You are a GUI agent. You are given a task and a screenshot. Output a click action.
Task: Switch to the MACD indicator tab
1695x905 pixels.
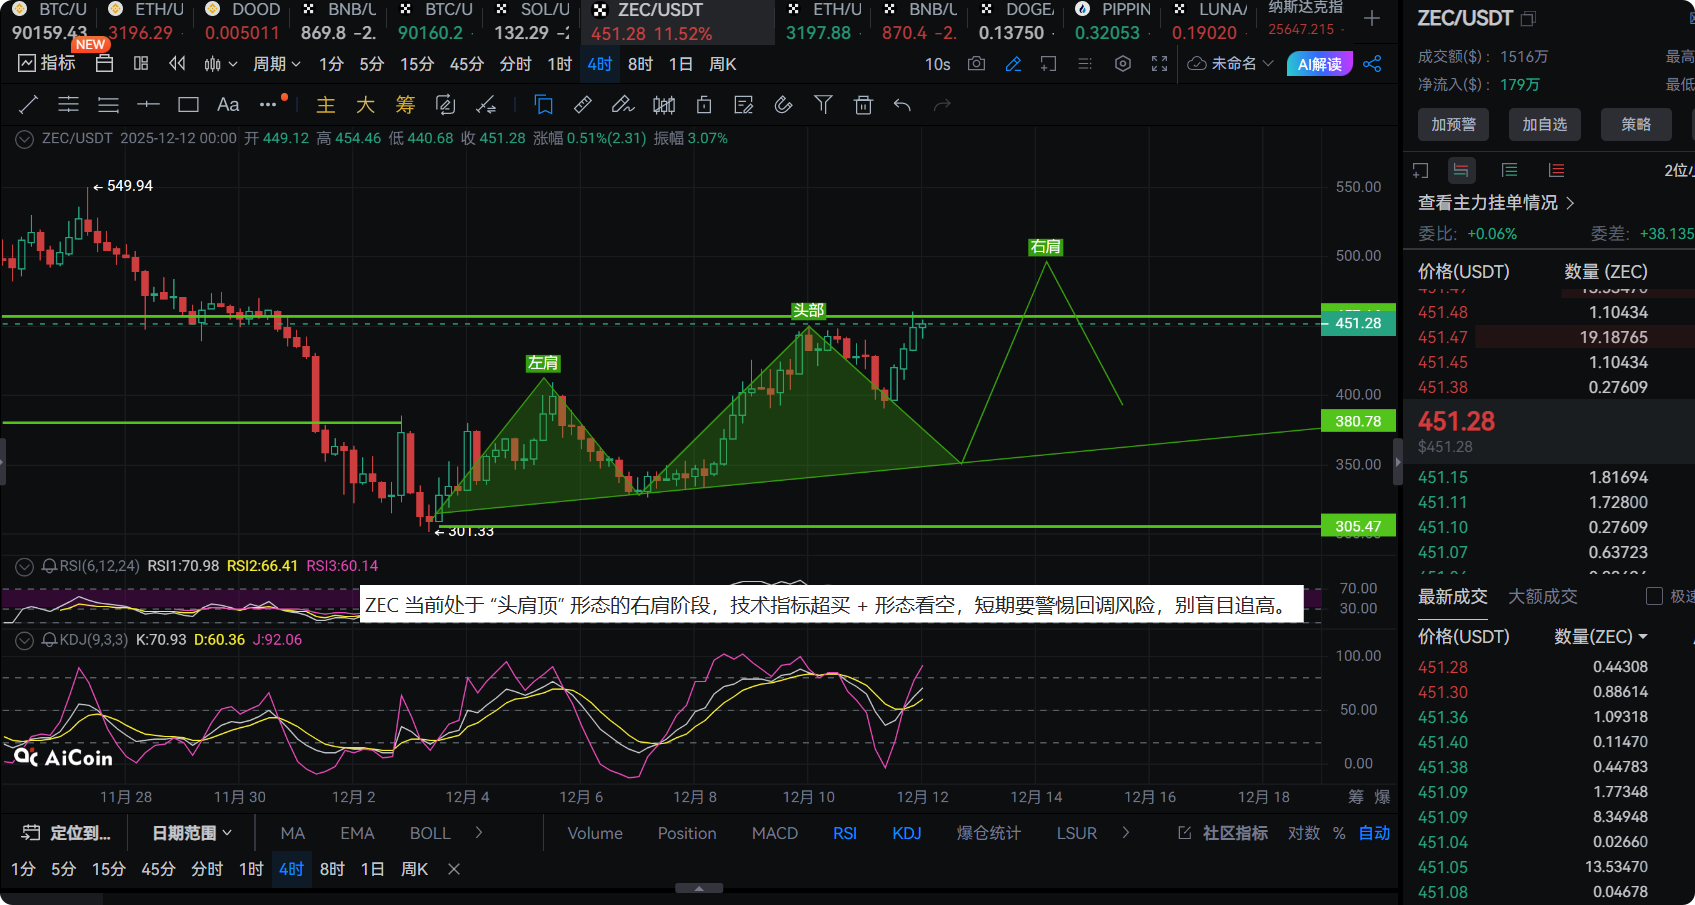[774, 833]
